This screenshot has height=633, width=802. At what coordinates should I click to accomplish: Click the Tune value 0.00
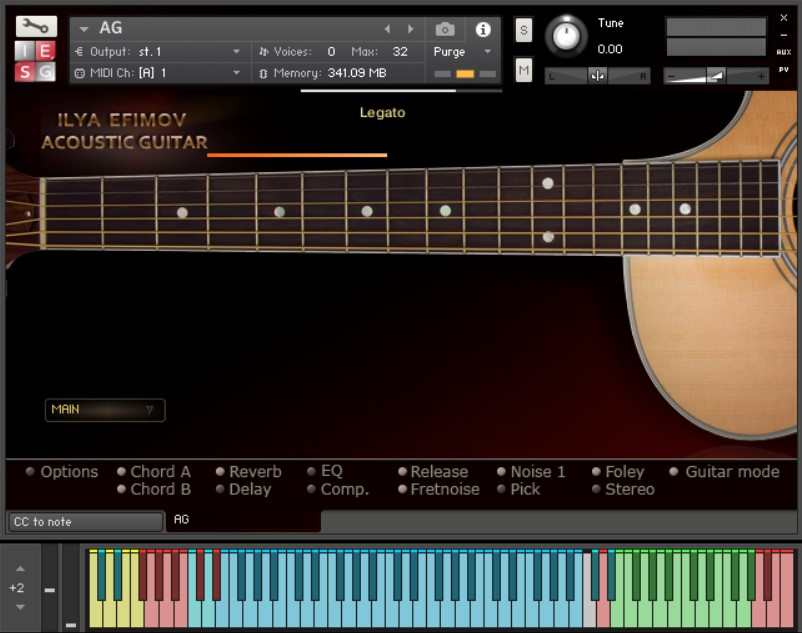(610, 49)
